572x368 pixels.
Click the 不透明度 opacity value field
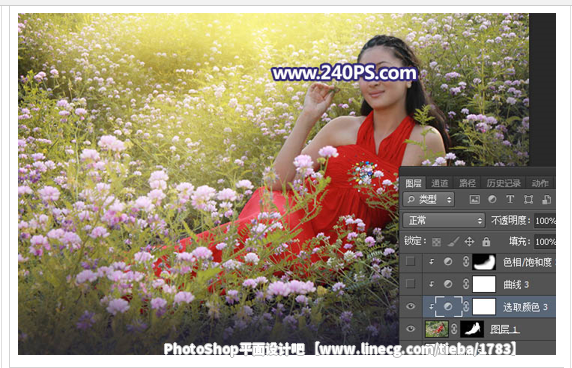545,221
